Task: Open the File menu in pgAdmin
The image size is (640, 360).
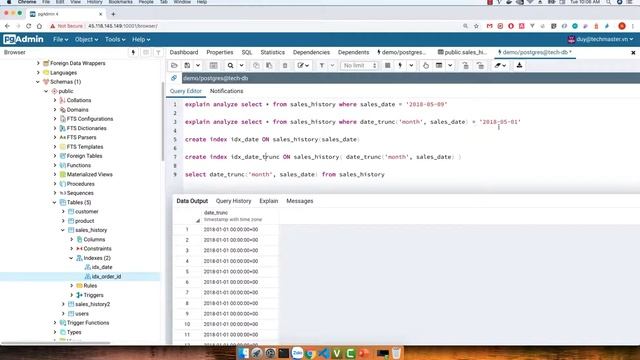Action: [x=60, y=39]
